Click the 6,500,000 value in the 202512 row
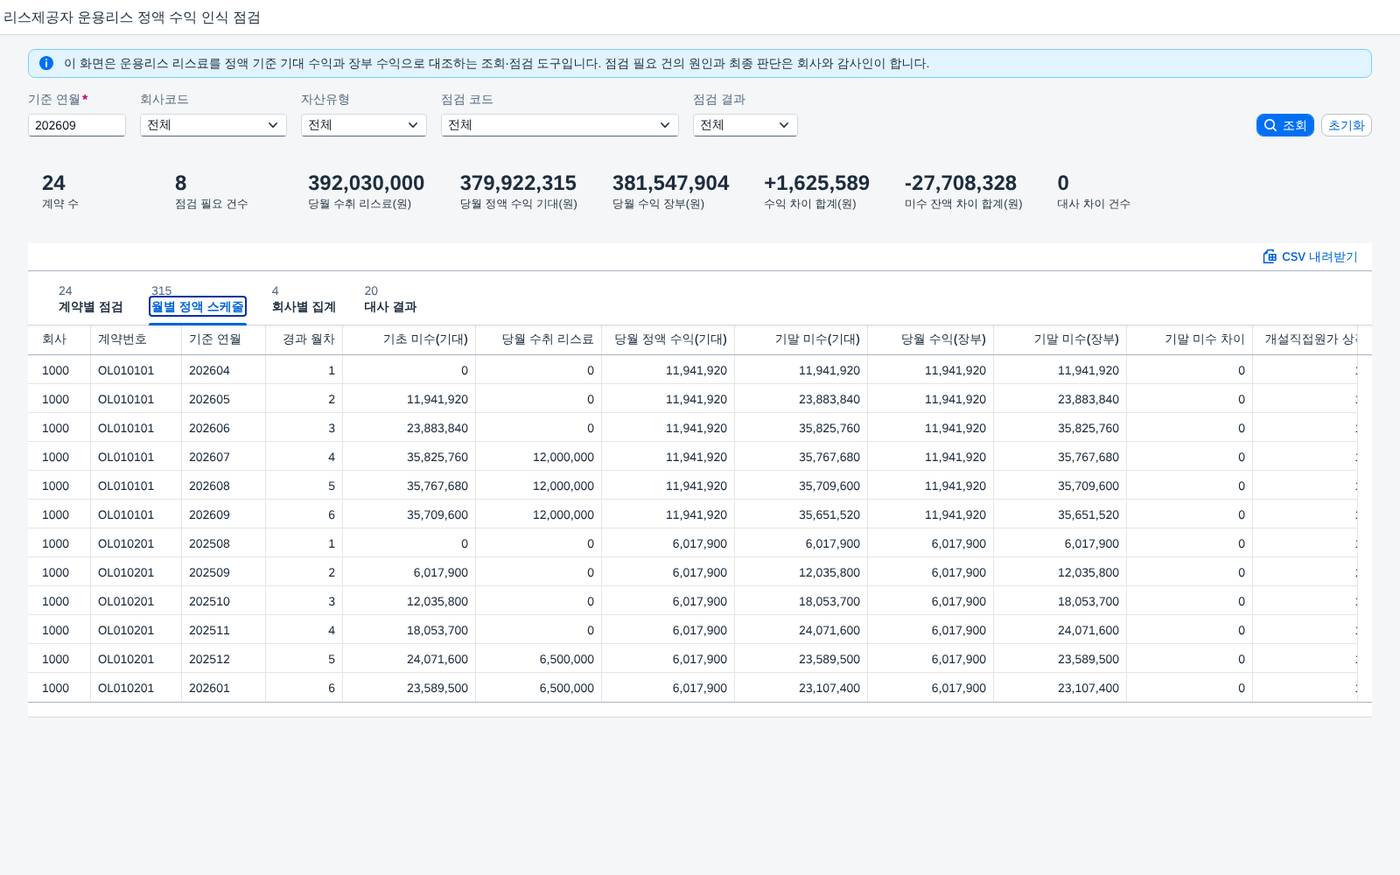 pyautogui.click(x=566, y=659)
